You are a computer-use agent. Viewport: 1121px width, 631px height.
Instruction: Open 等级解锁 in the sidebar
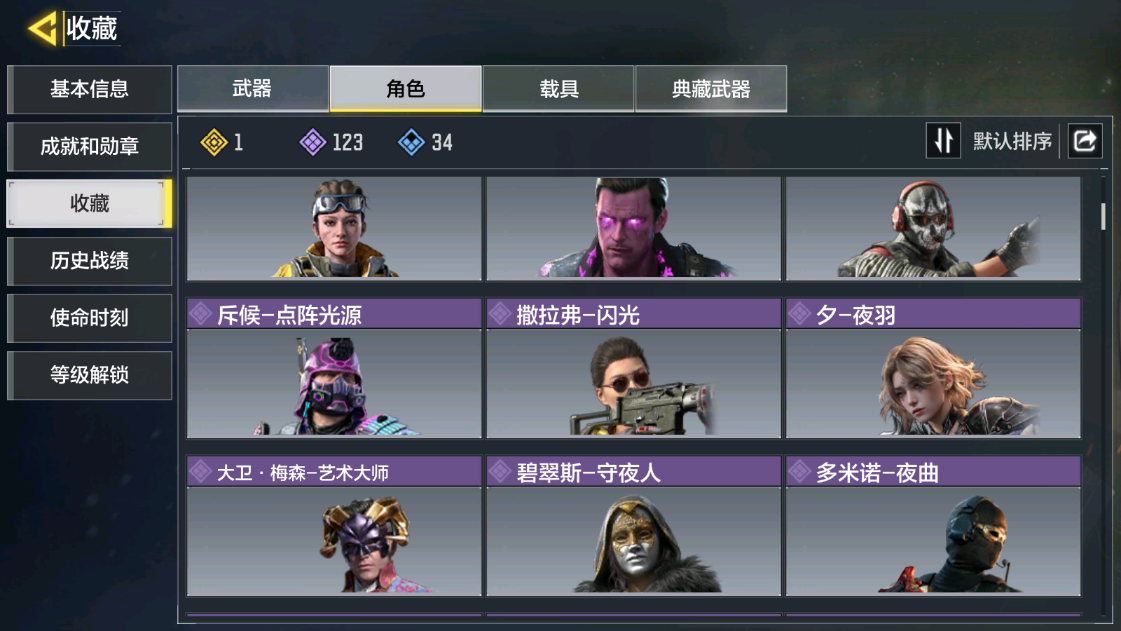(x=89, y=375)
